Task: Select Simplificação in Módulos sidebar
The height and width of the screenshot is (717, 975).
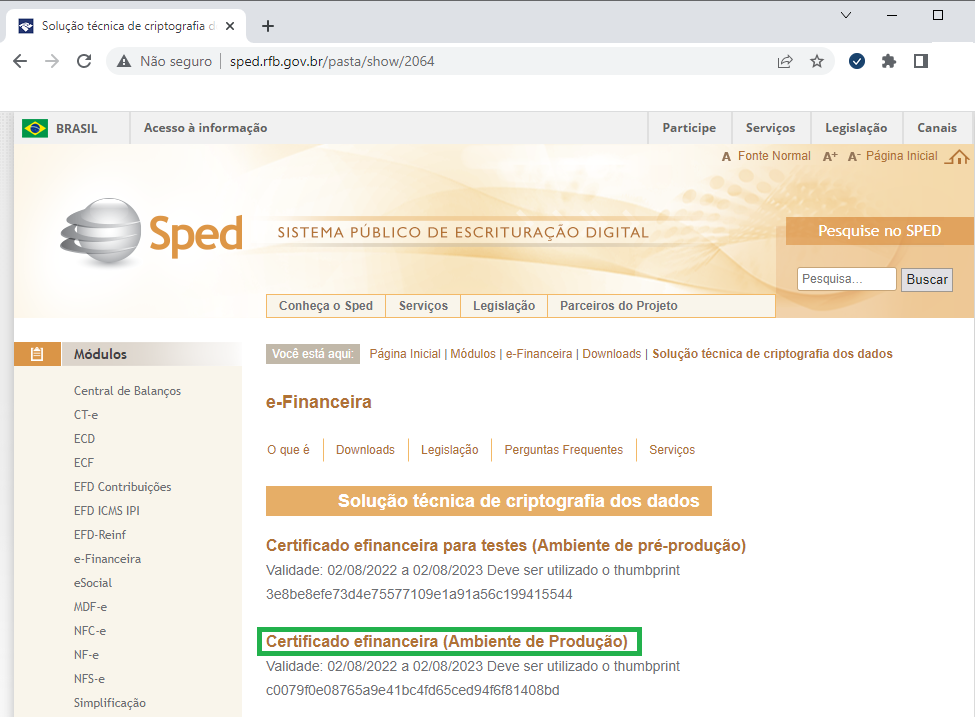Action: (110, 703)
